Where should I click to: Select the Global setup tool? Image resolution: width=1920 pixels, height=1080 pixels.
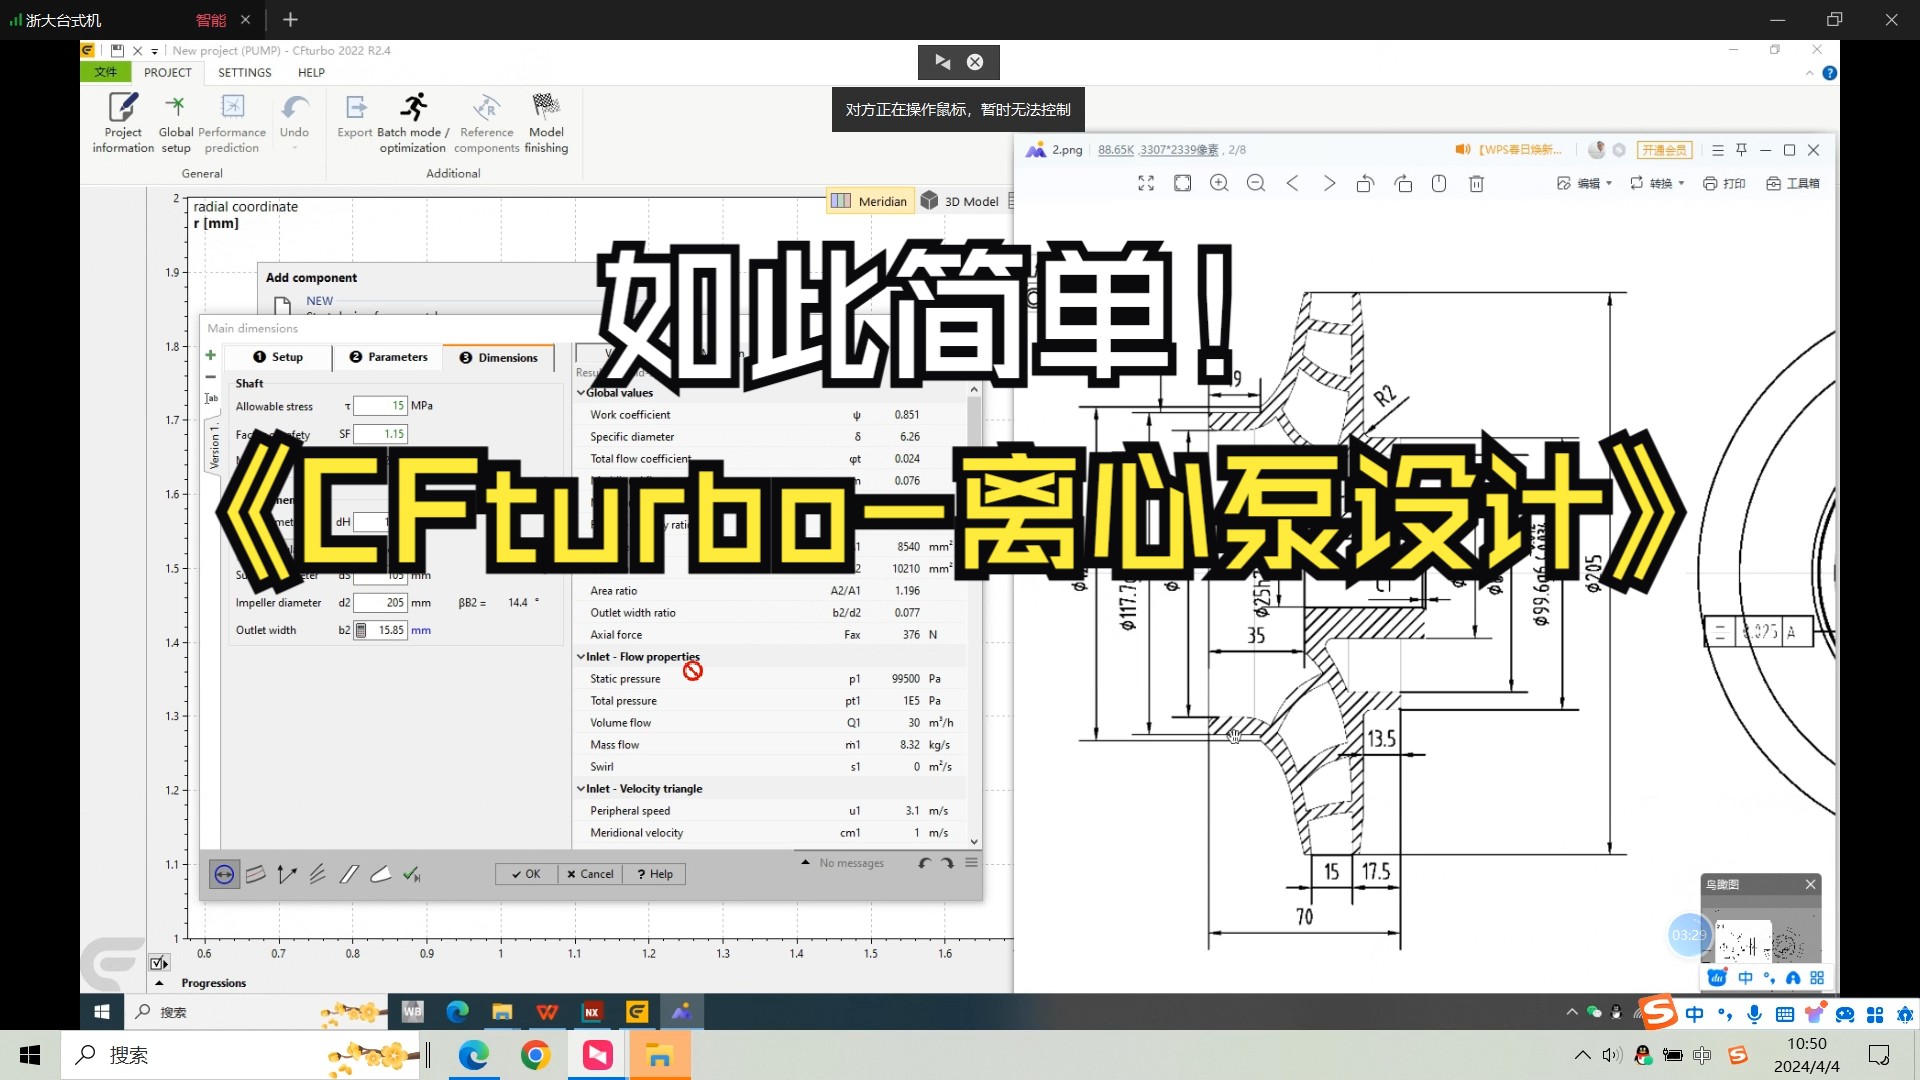point(175,120)
